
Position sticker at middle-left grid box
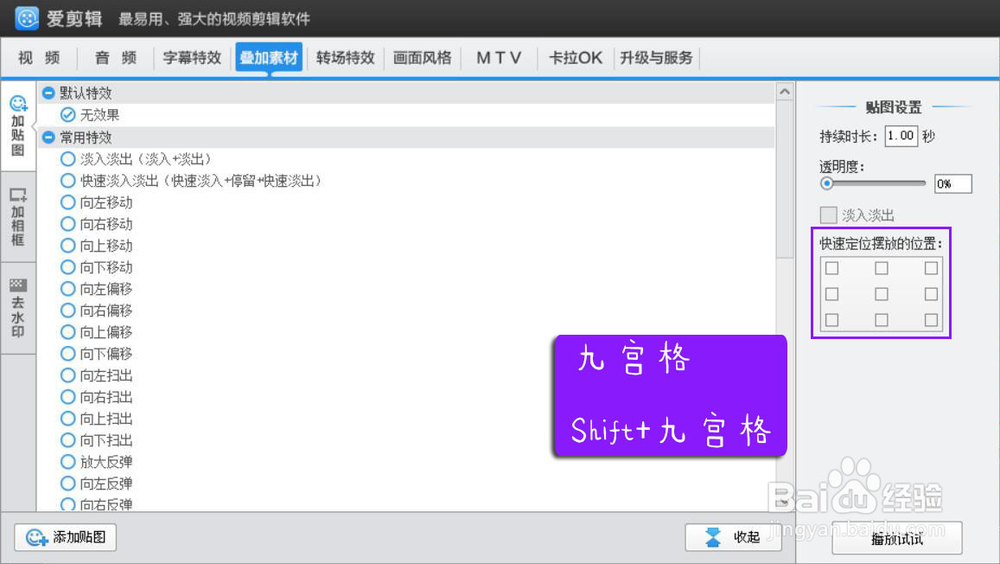click(832, 294)
